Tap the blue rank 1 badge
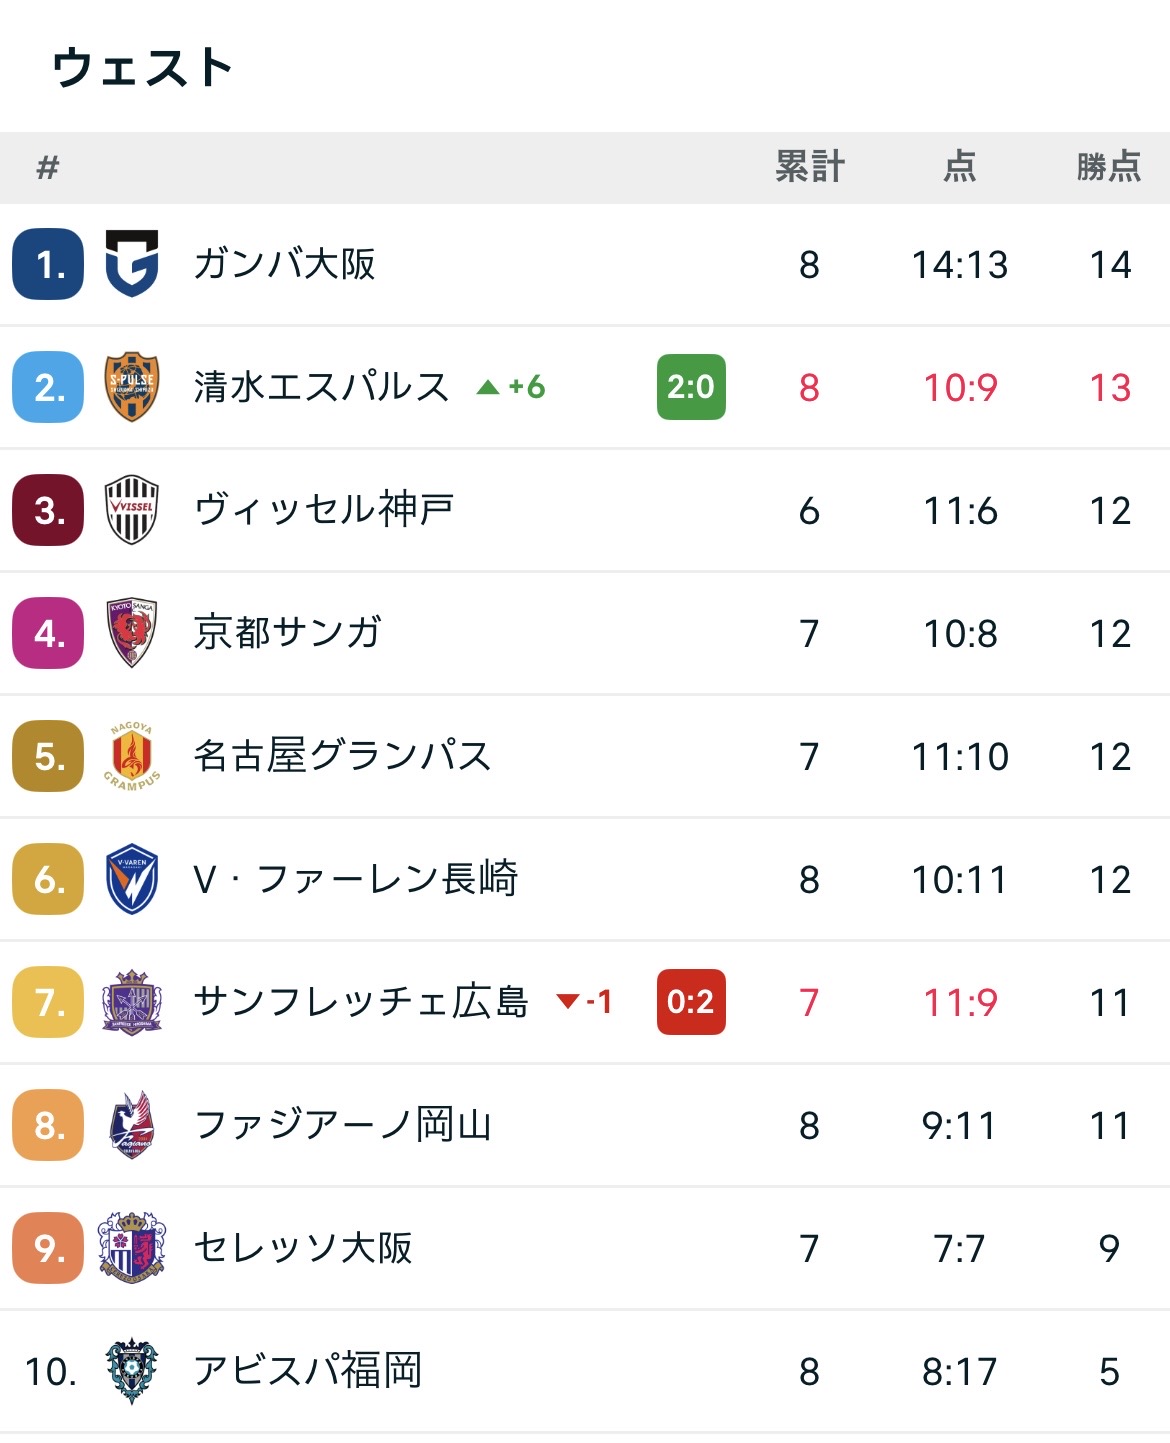Screen dimensions: 1170x1443 click(x=48, y=264)
